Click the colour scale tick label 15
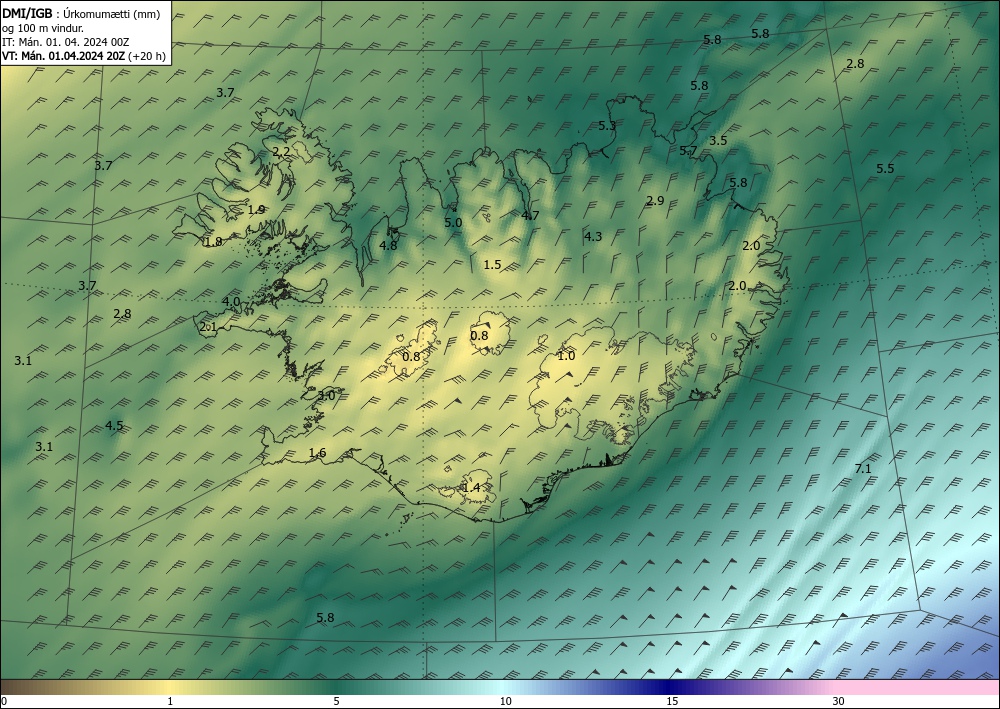 pos(672,702)
